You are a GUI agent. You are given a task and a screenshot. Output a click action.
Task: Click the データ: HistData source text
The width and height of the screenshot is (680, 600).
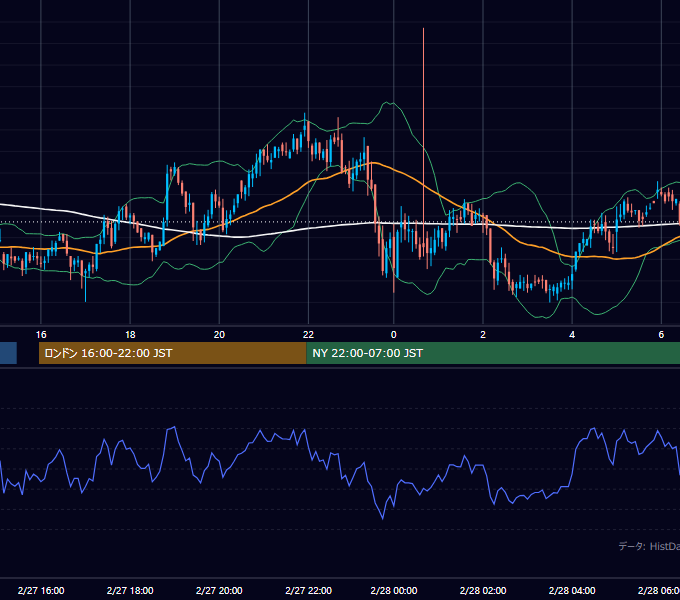[649, 546]
